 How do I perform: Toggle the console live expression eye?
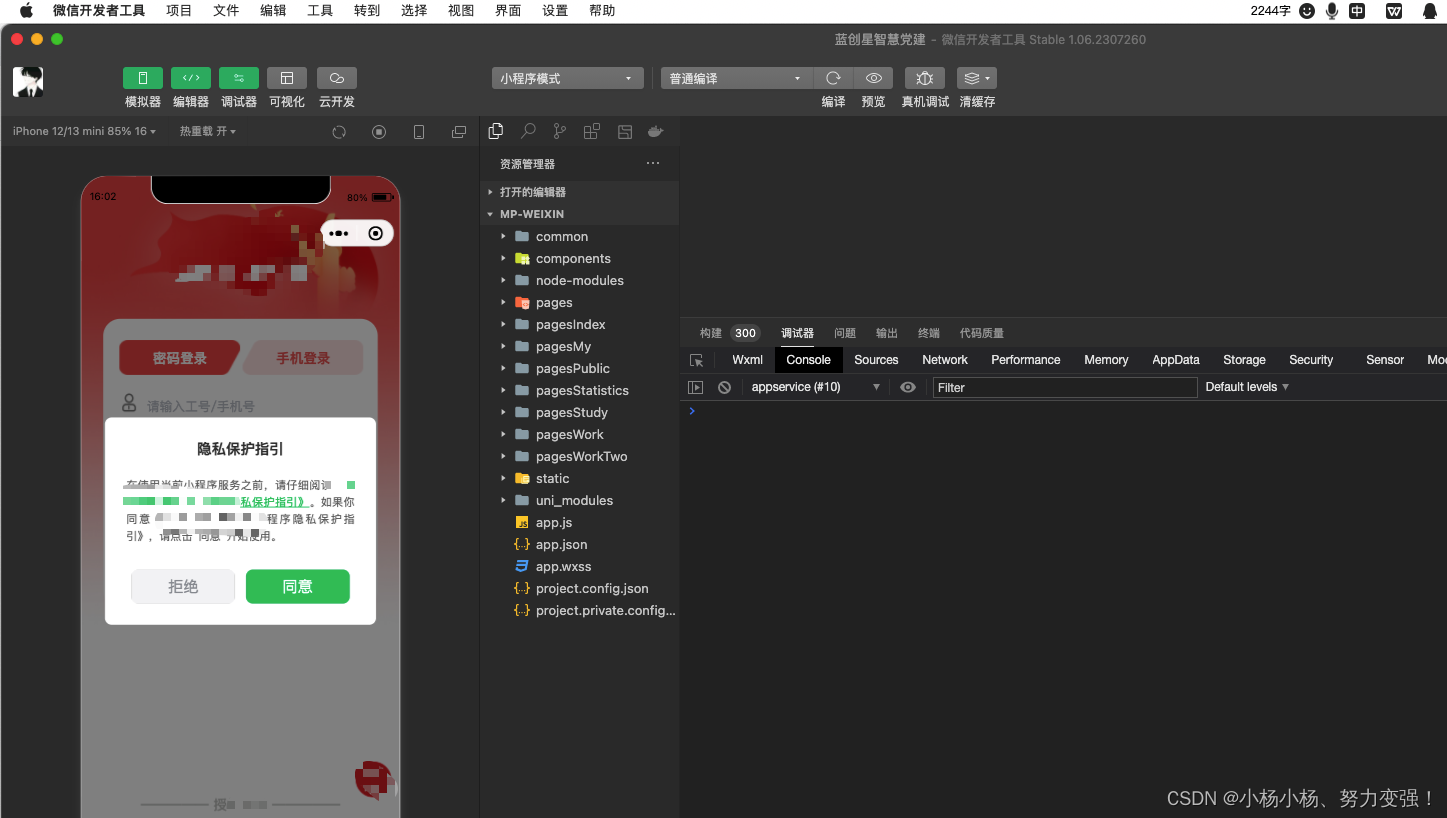(x=908, y=387)
